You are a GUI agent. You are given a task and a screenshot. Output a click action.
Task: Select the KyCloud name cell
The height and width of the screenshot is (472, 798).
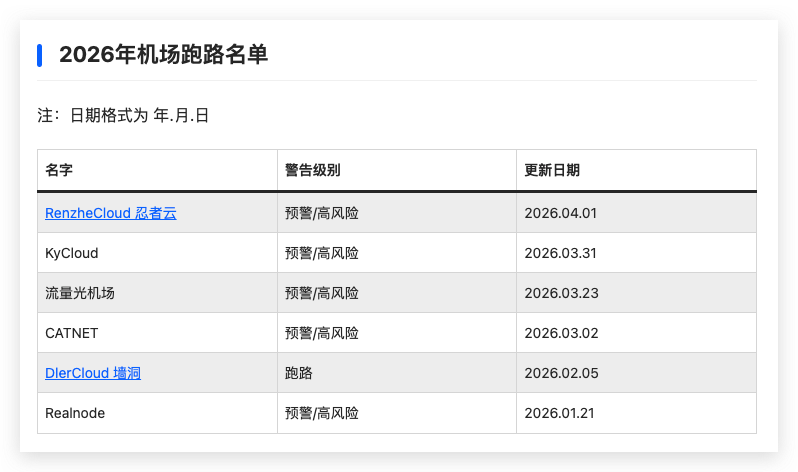(x=72, y=253)
